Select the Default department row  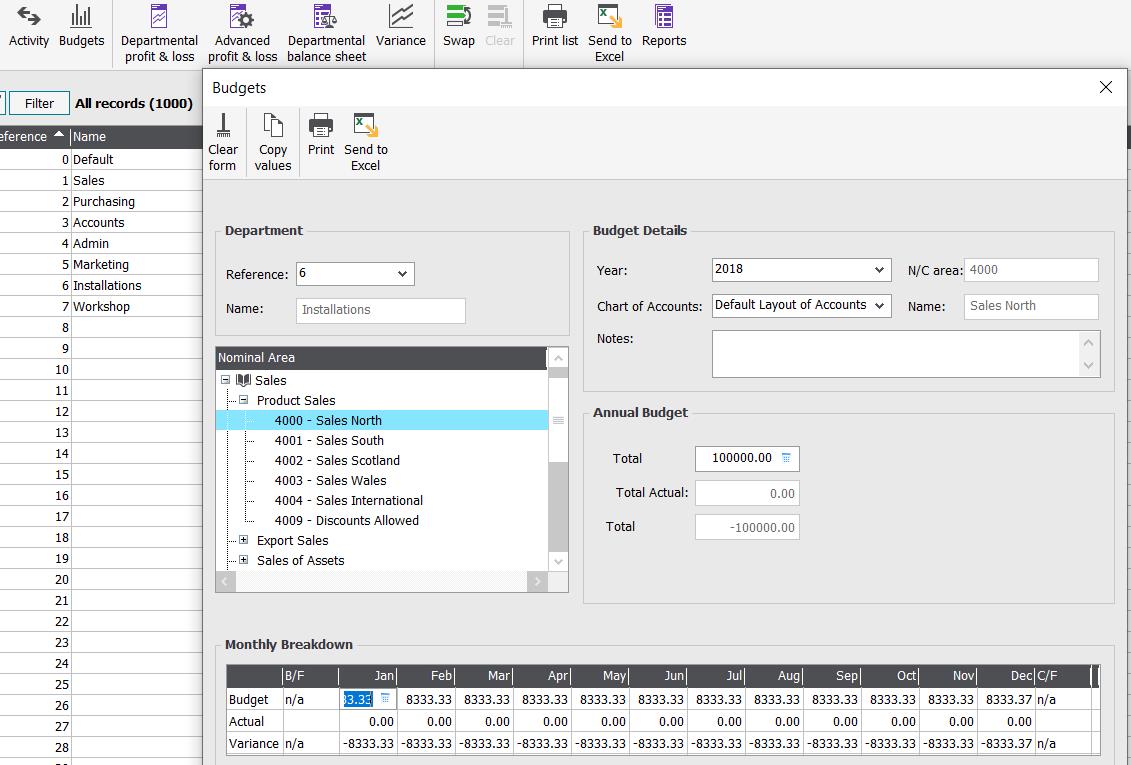[101, 159]
